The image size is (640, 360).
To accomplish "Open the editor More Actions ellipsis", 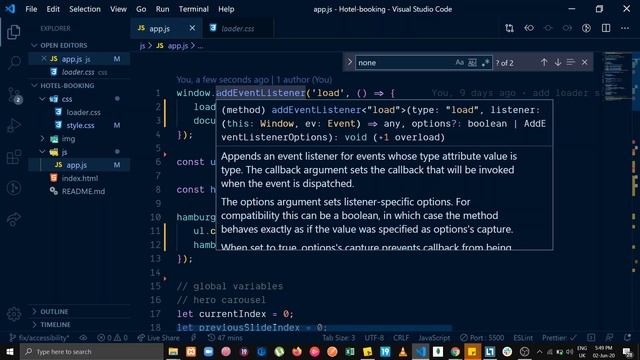I will pyautogui.click(x=625, y=28).
